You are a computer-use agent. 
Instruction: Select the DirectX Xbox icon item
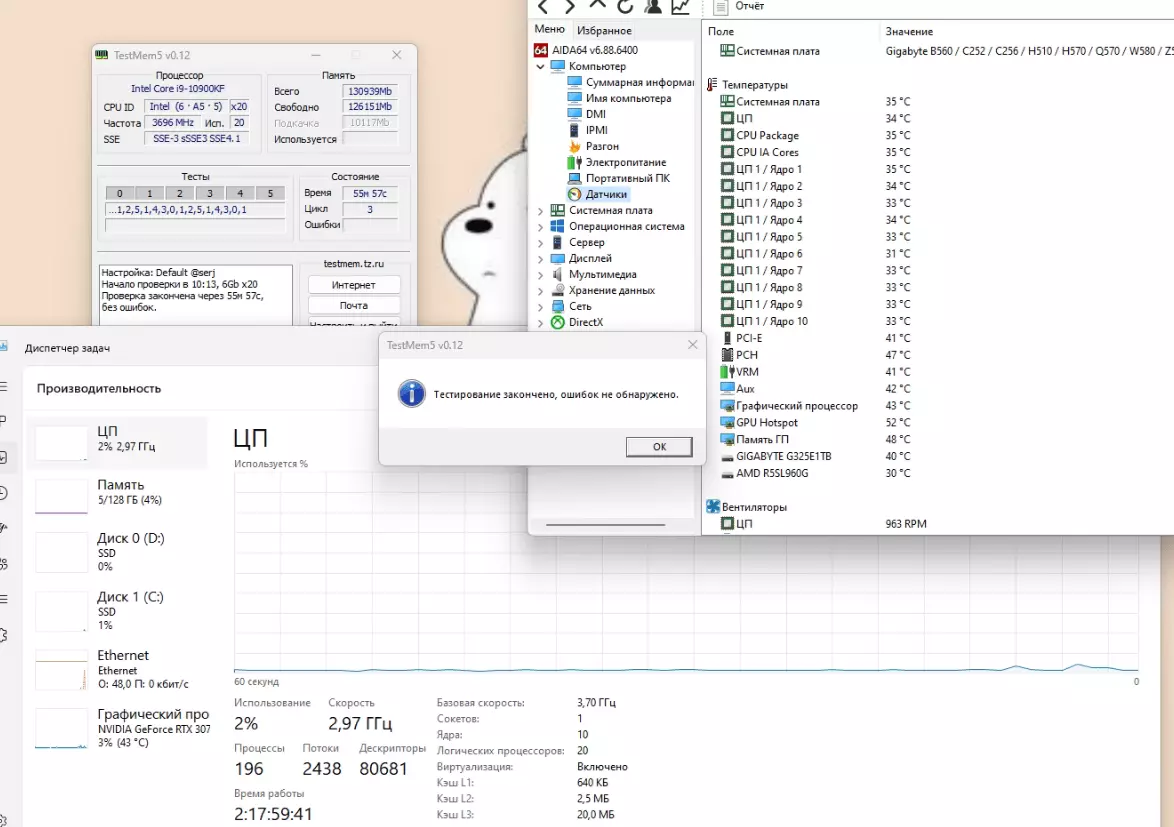tap(558, 323)
